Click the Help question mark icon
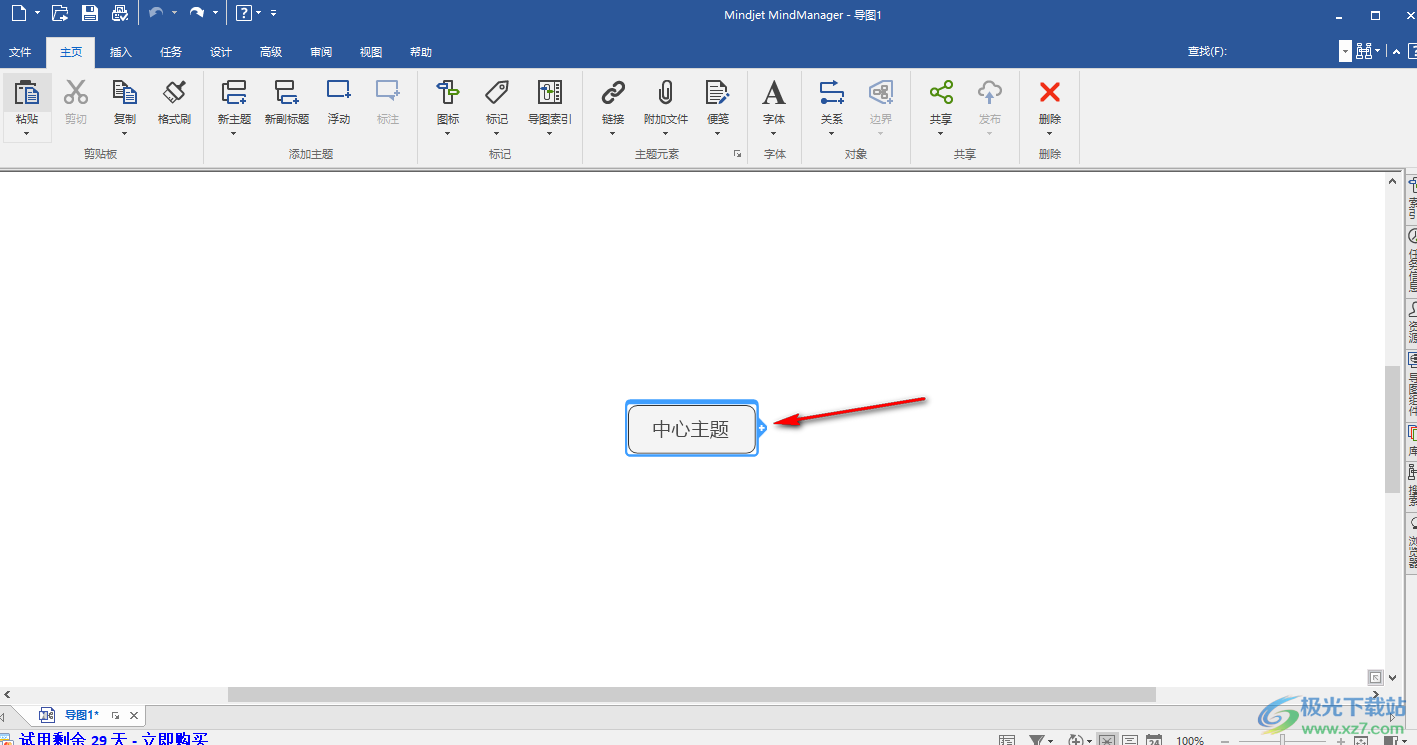Screen dimensions: 1417x745 tap(243, 13)
